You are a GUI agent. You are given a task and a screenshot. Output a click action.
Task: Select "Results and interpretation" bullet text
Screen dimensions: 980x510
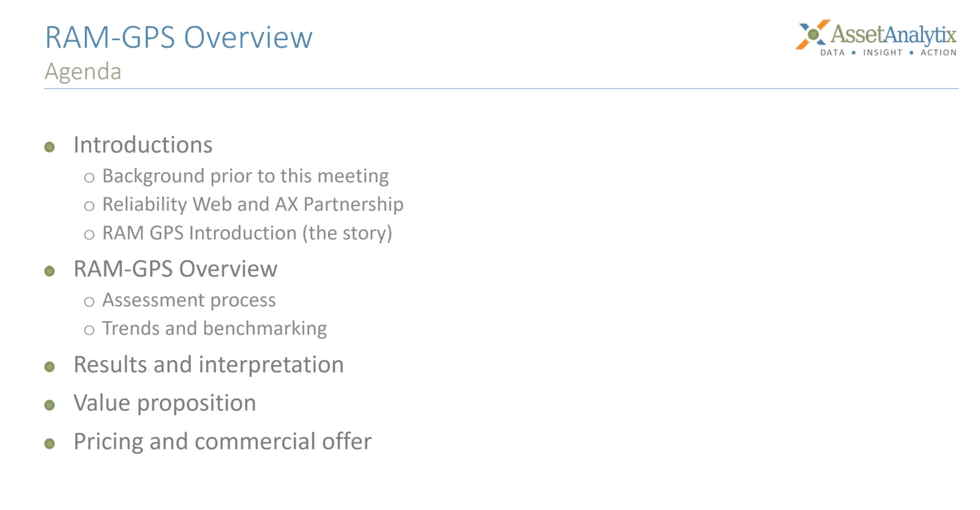click(209, 365)
